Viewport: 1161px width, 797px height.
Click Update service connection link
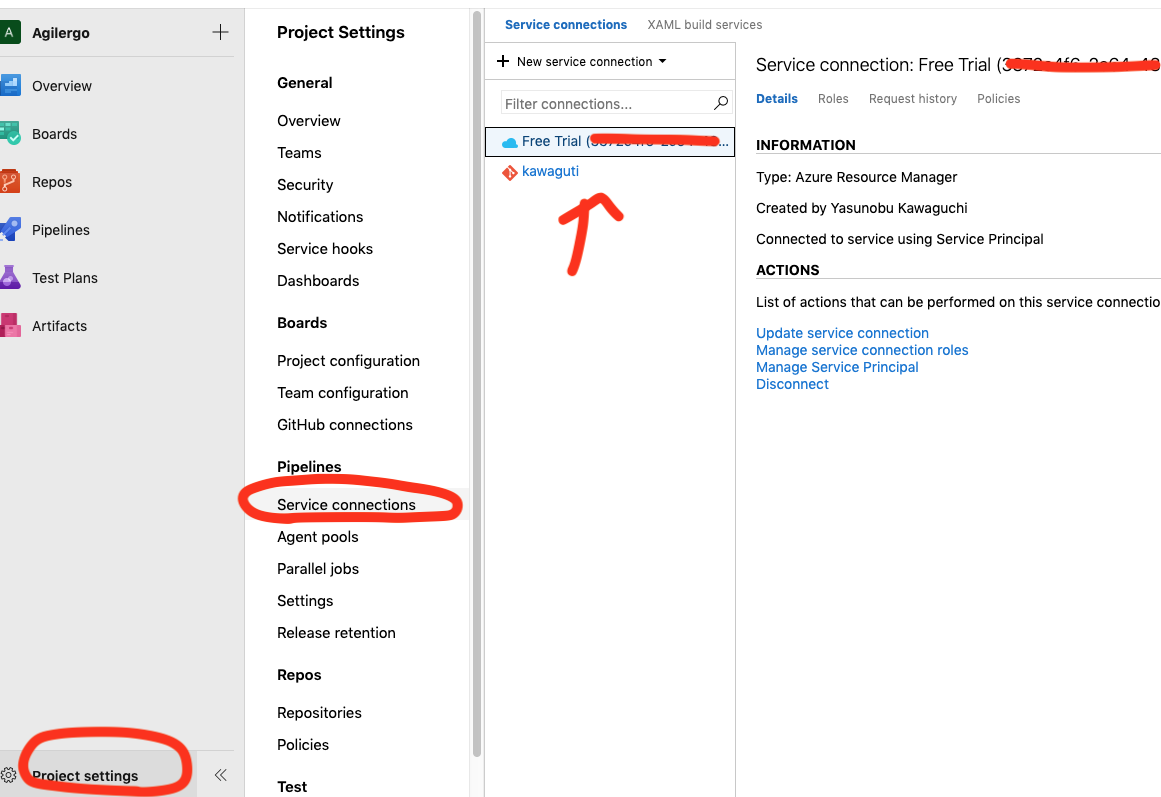(x=842, y=333)
